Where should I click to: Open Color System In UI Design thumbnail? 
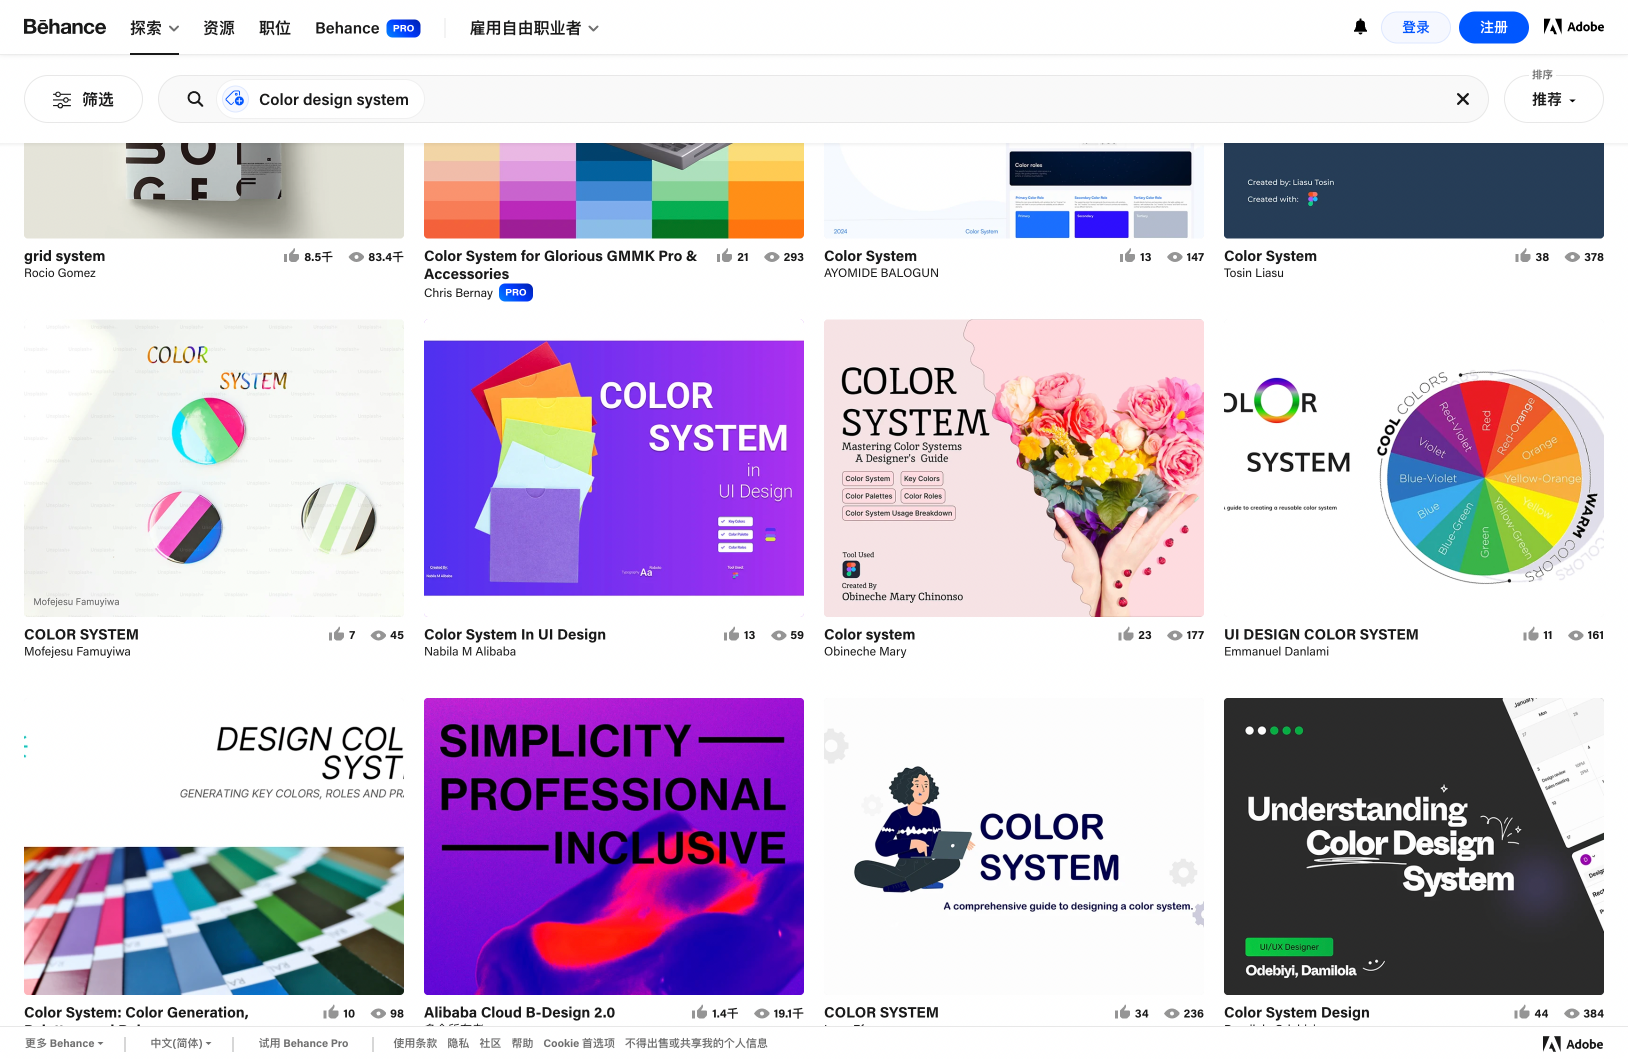tap(614, 468)
